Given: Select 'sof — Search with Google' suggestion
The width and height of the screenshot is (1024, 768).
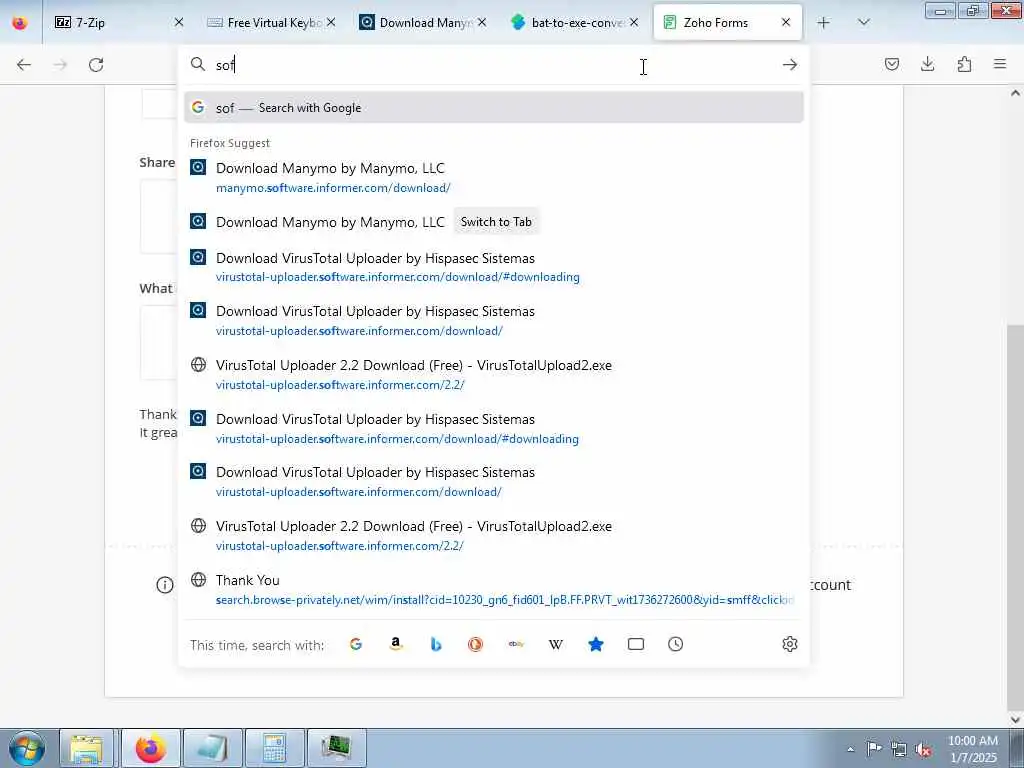Looking at the screenshot, I should (494, 108).
